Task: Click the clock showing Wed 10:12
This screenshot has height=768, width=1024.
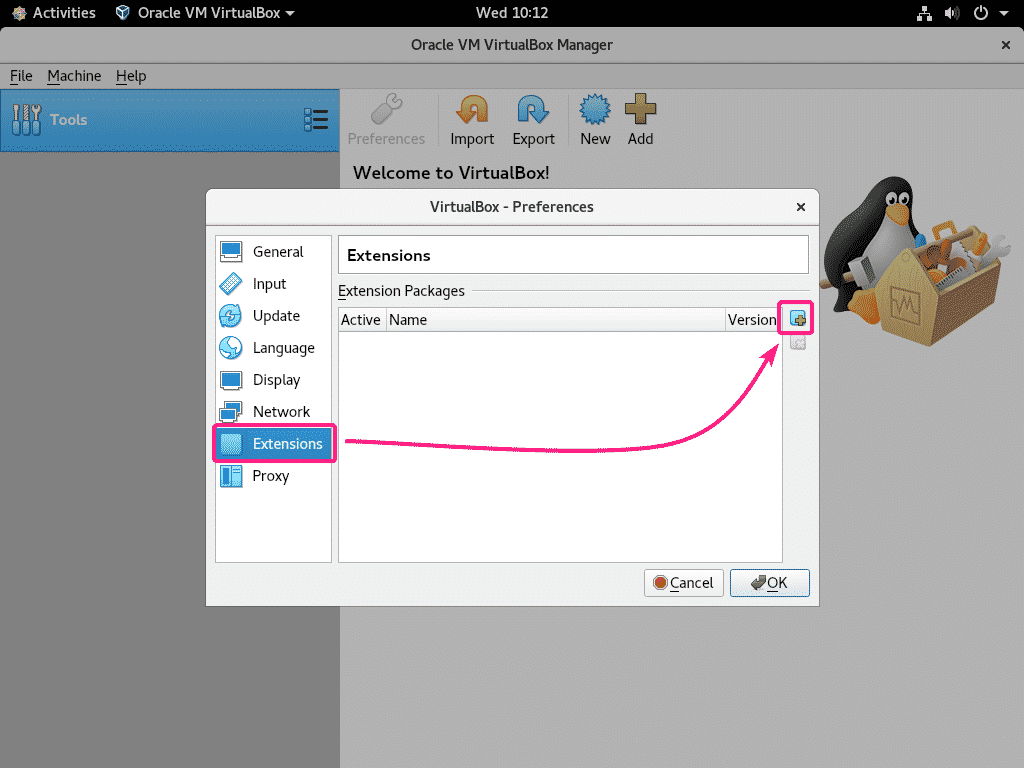Action: click(511, 12)
